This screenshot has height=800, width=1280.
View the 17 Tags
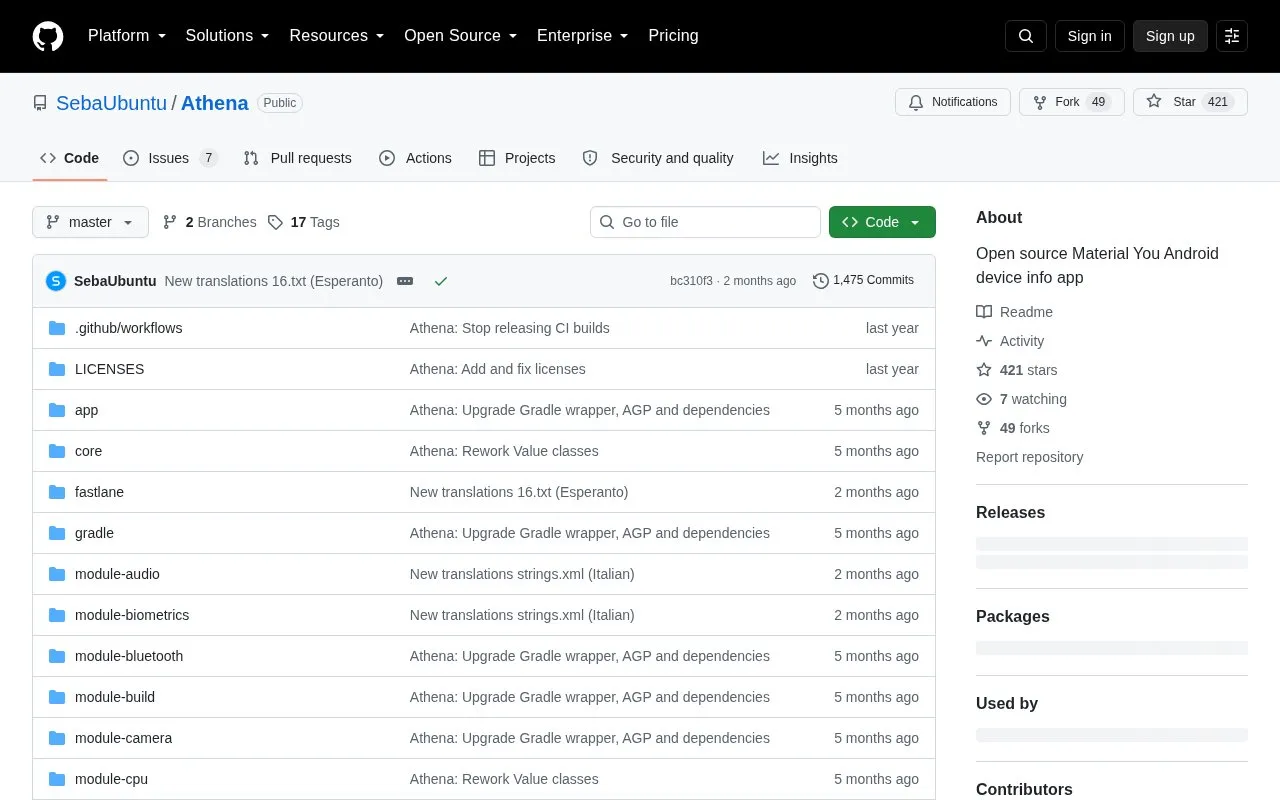(x=304, y=222)
